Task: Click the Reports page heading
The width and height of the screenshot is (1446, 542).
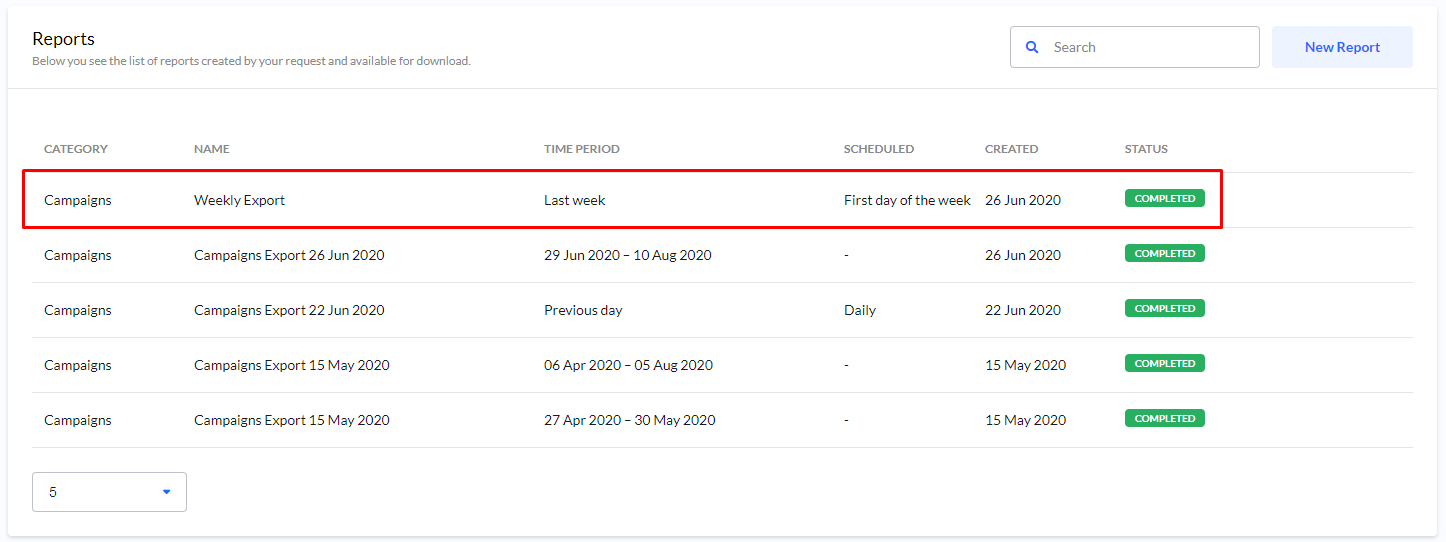Action: click(63, 39)
